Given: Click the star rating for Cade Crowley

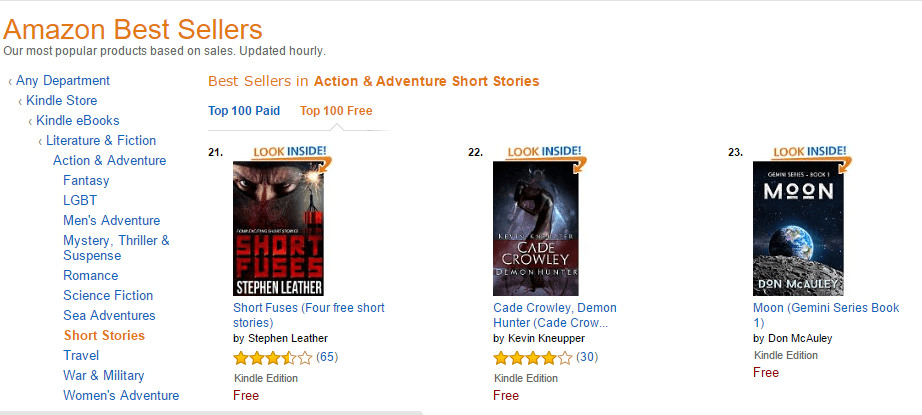Looking at the screenshot, I should (x=532, y=357).
